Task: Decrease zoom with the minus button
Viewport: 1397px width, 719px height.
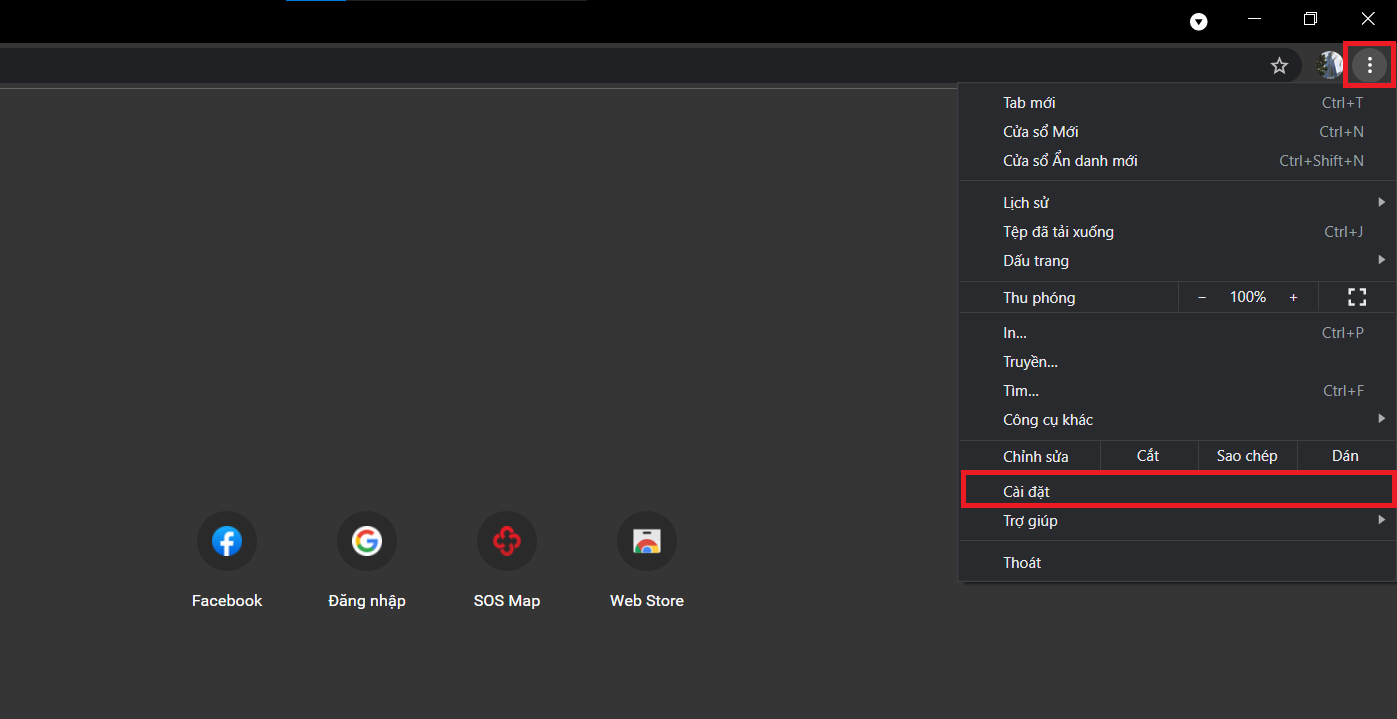Action: pyautogui.click(x=1202, y=297)
